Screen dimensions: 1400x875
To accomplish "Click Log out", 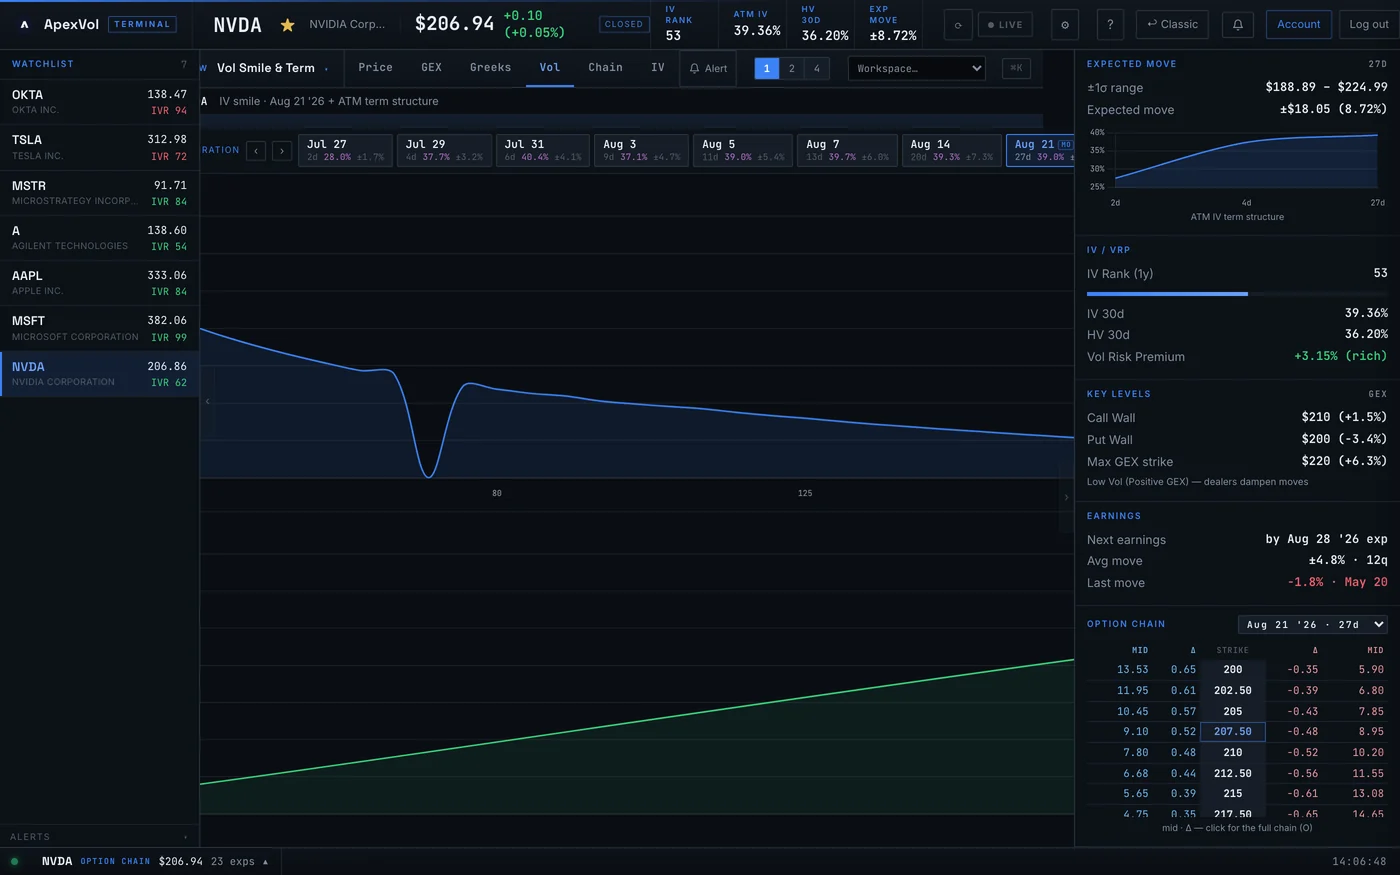I will pyautogui.click(x=1369, y=25).
